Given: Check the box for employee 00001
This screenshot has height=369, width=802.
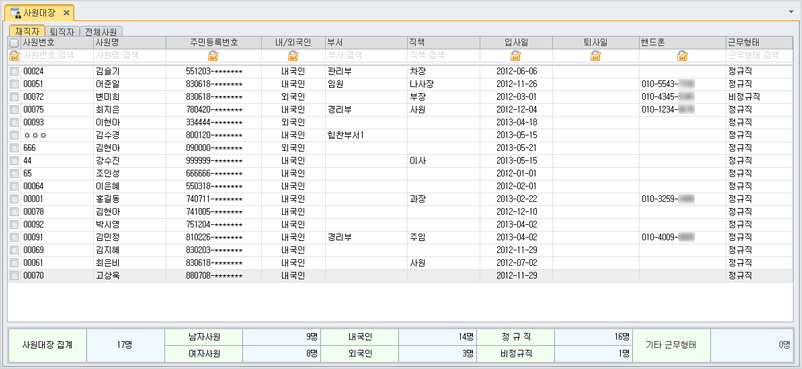Looking at the screenshot, I should pos(14,199).
